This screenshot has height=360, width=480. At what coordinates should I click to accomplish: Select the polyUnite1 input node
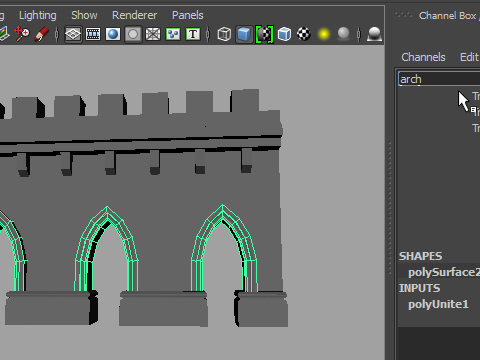click(438, 304)
